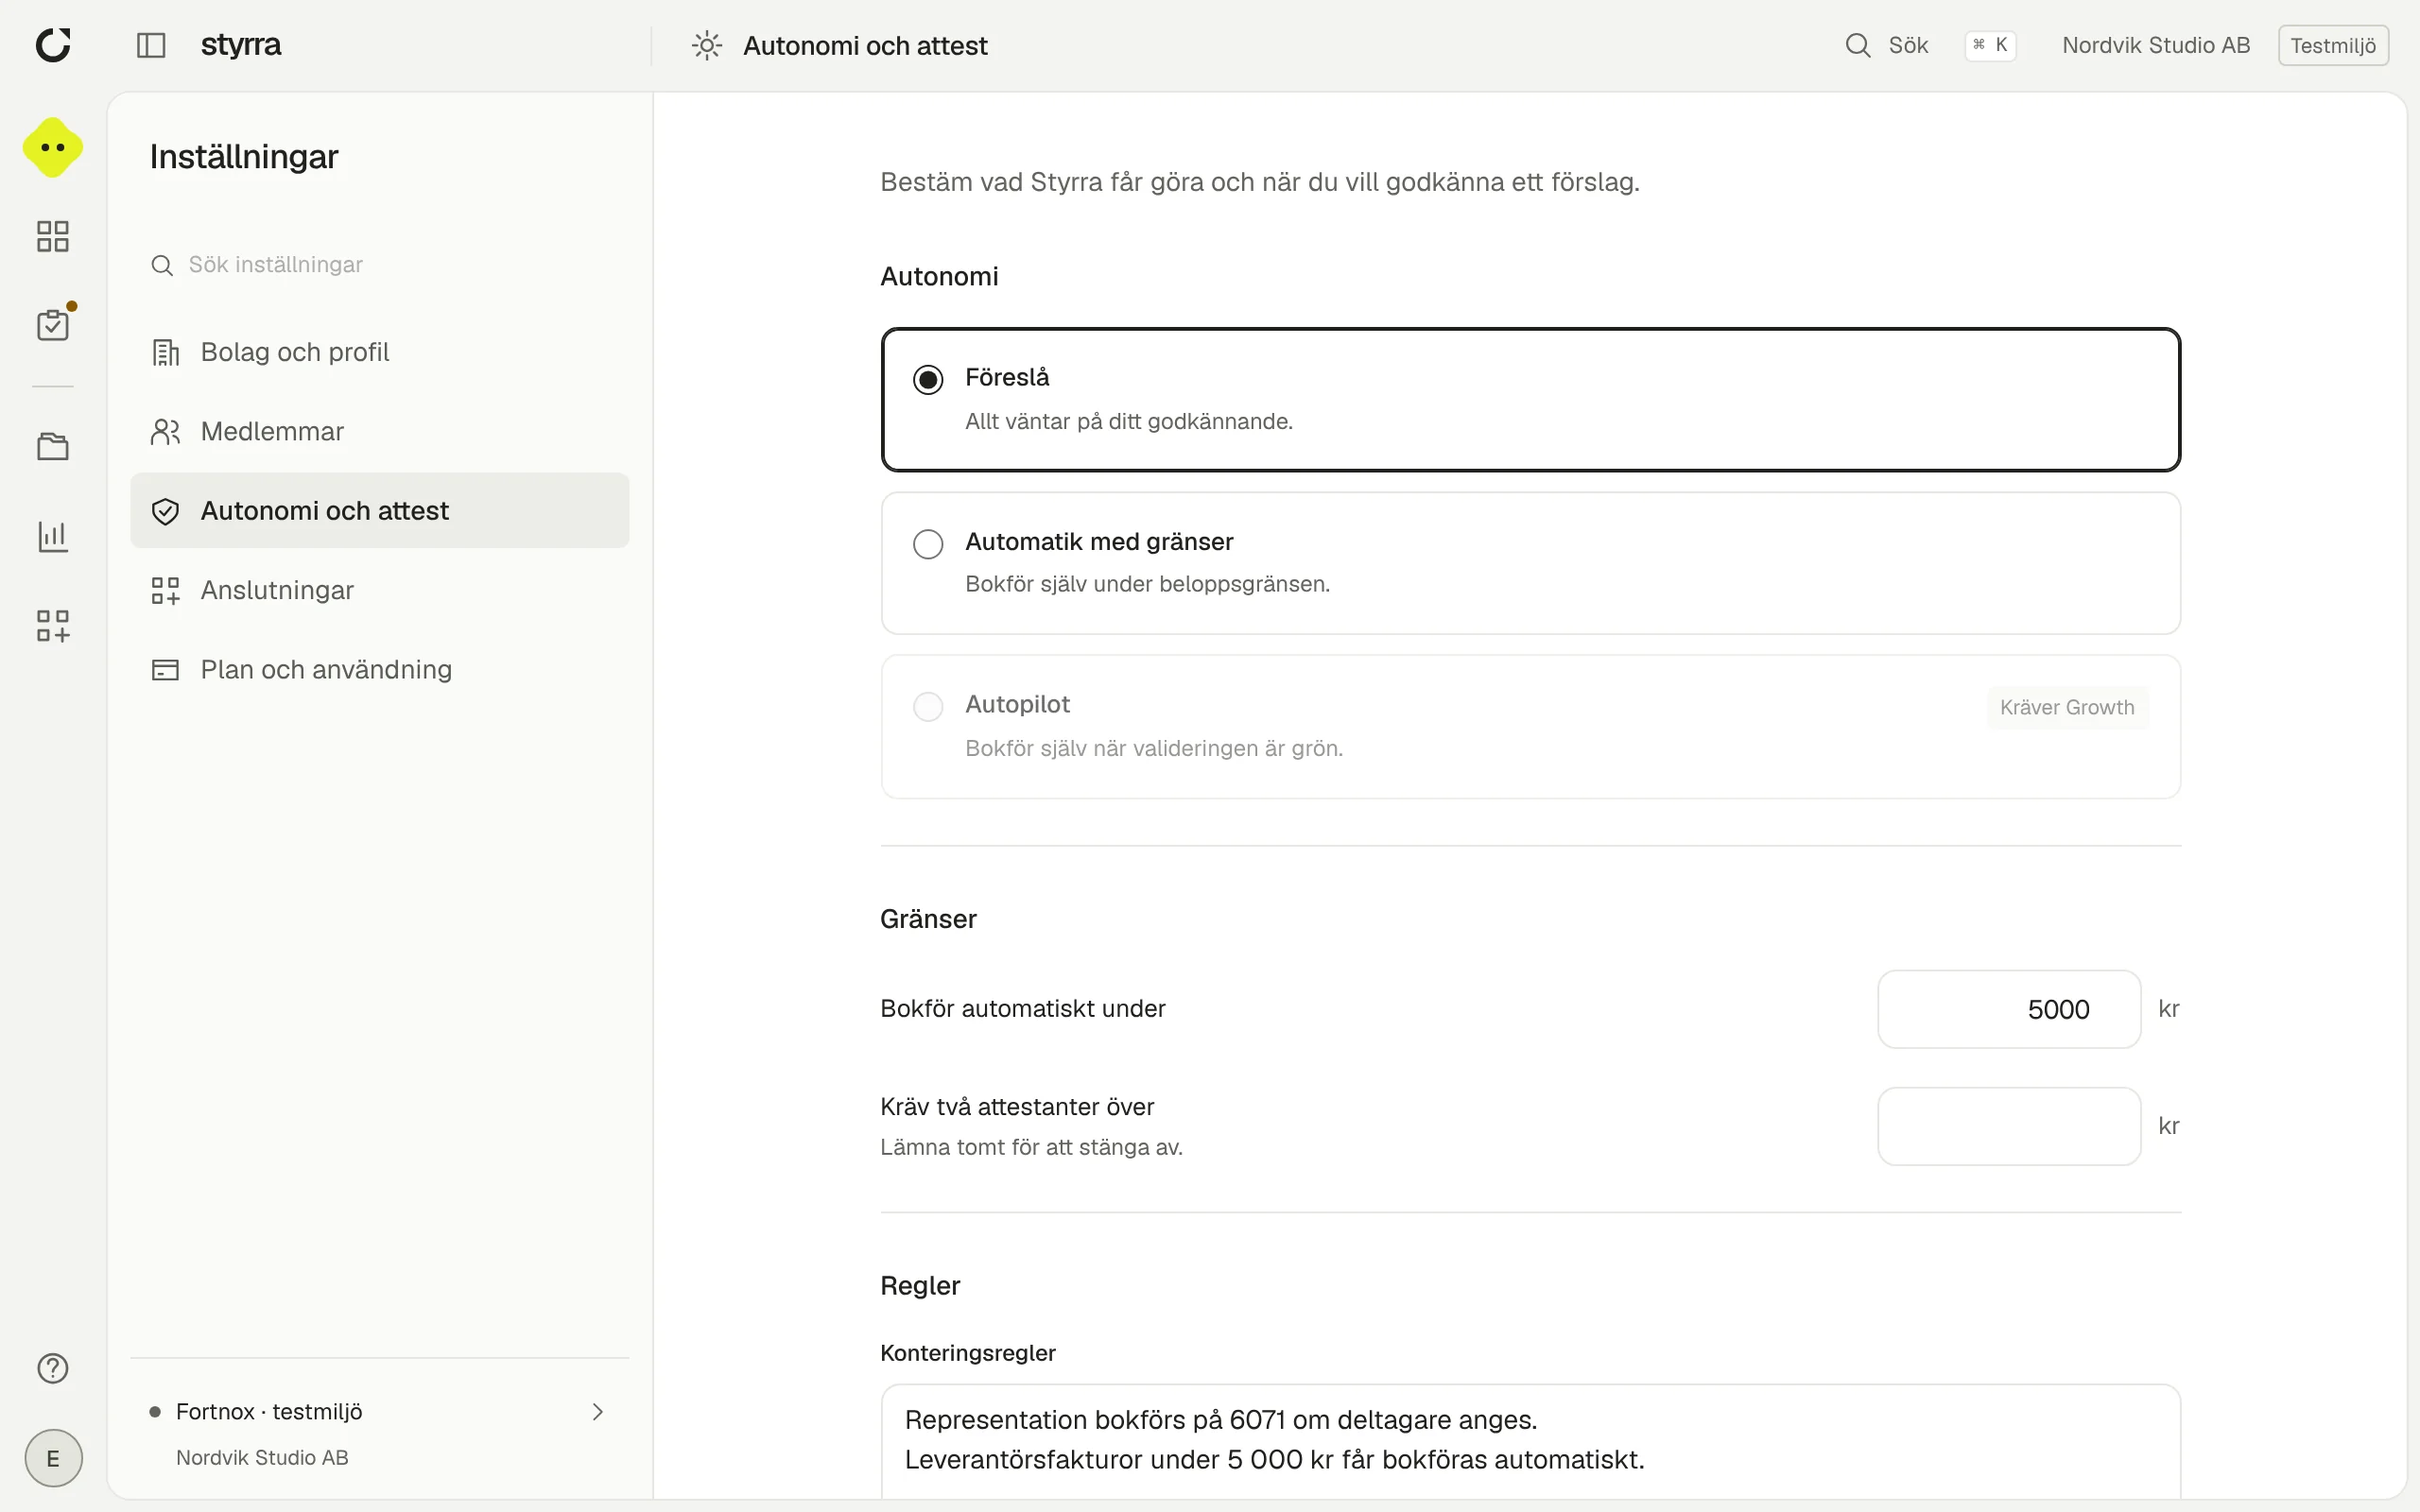2420x1512 pixels.
Task: Click the styrra wordmark text
Action: coord(241,45)
